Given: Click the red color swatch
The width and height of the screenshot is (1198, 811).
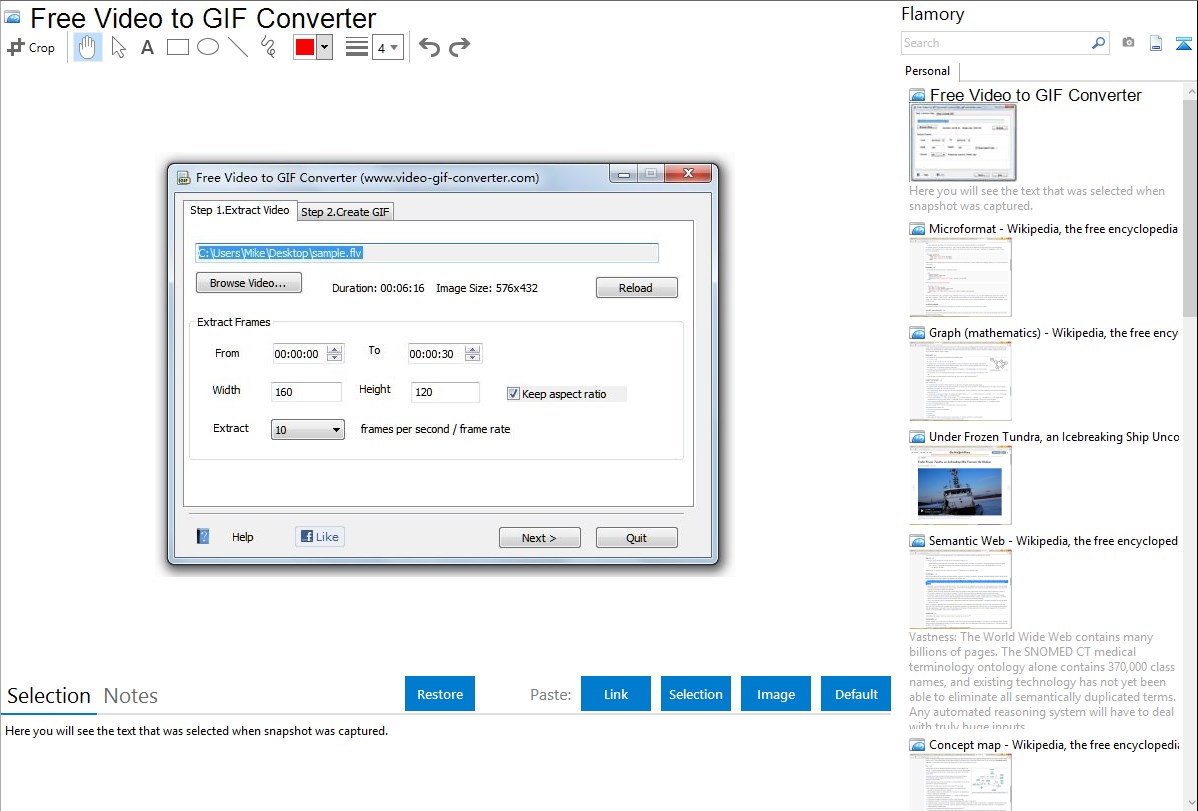Looking at the screenshot, I should point(305,47).
